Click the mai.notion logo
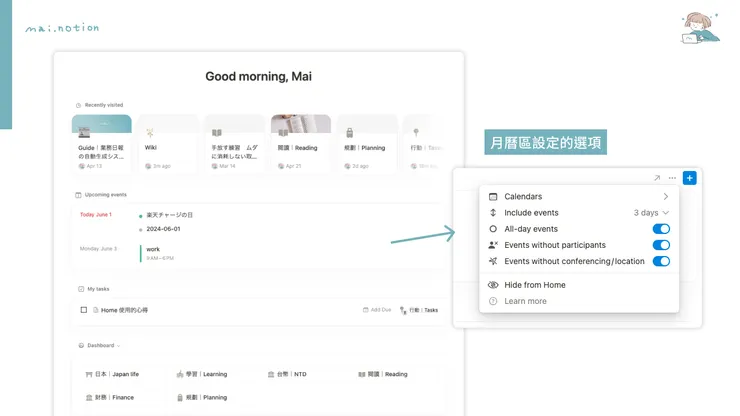 62,28
